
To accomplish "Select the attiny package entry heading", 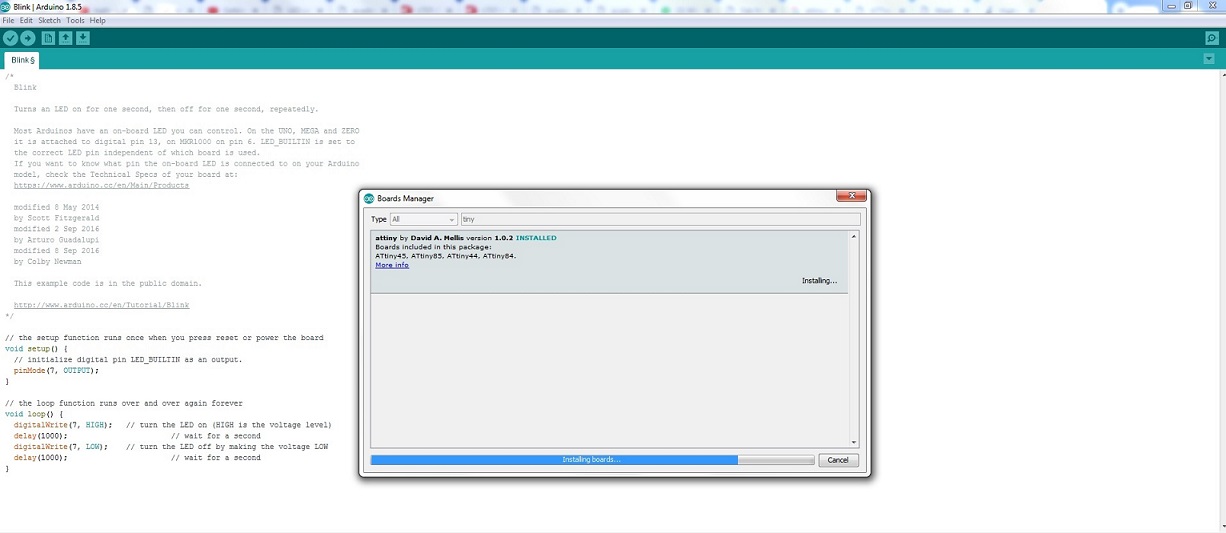I will click(x=466, y=238).
